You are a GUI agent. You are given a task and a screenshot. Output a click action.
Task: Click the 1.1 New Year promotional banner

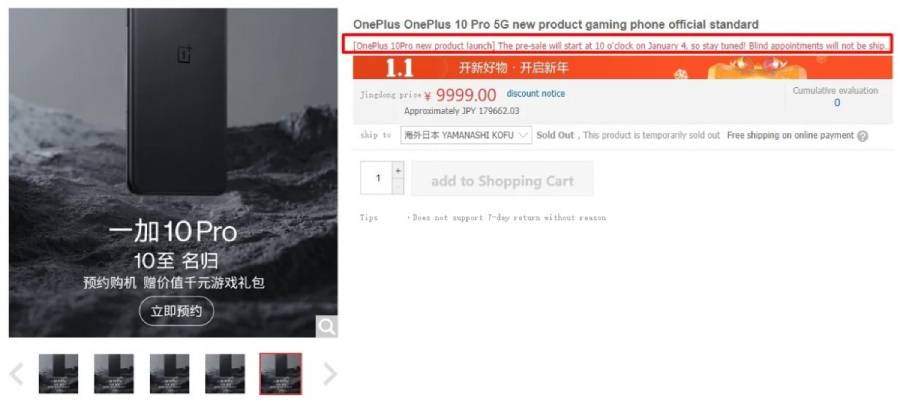(x=623, y=68)
